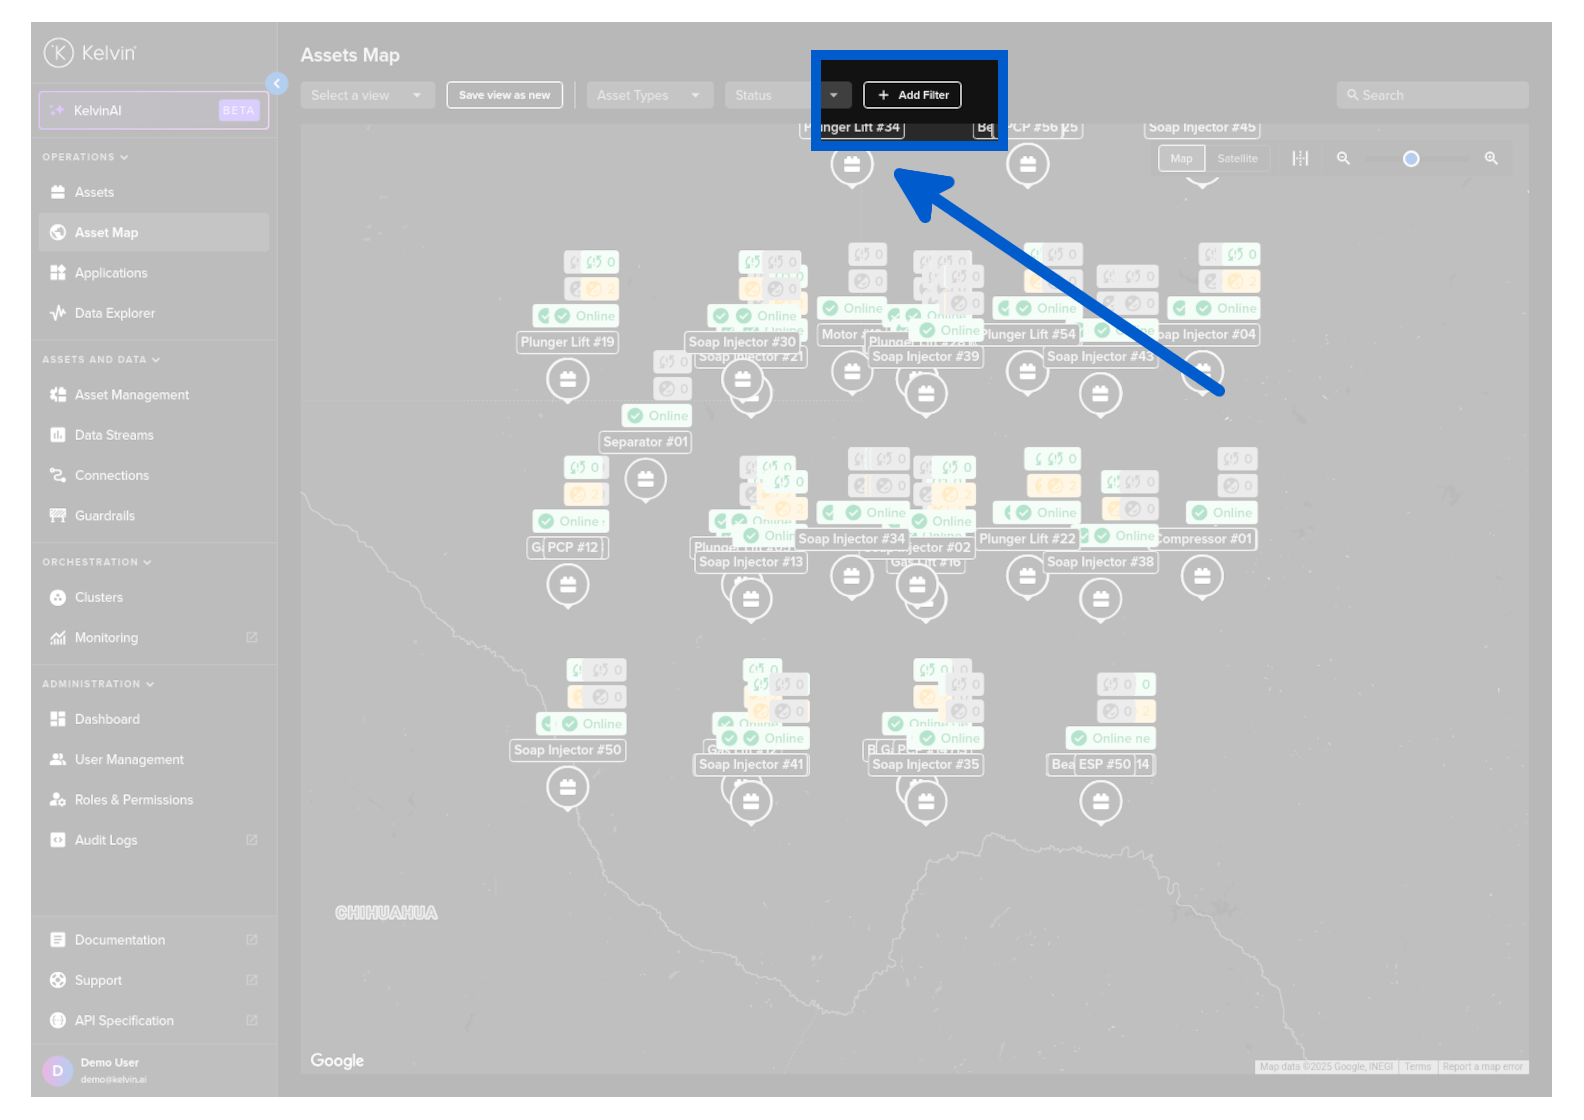Click the Separator #01 map pin
Screen dimensions: 1584x1120
point(646,480)
